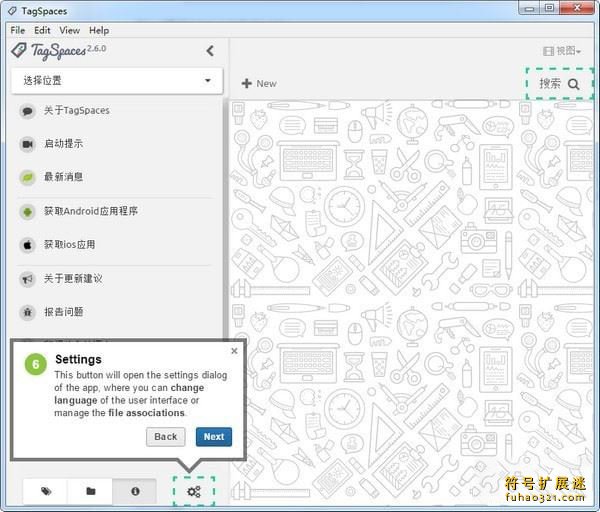This screenshot has height=512, width=600.
Task: Click the green leaf icon beside 最新消息
Action: point(28,178)
